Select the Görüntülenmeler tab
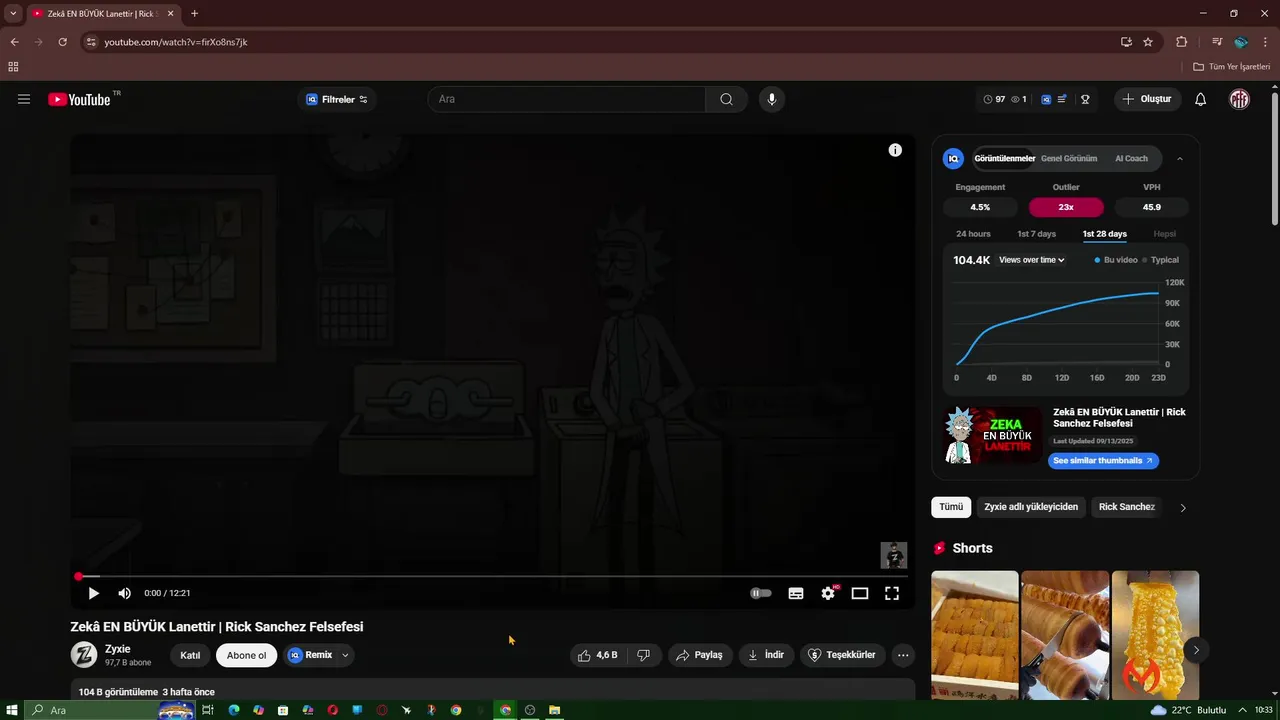 pyautogui.click(x=1004, y=158)
